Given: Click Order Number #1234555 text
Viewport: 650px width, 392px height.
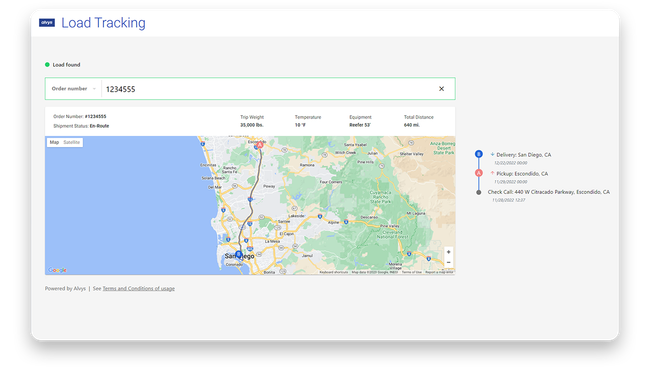Looking at the screenshot, I should pyautogui.click(x=80, y=116).
